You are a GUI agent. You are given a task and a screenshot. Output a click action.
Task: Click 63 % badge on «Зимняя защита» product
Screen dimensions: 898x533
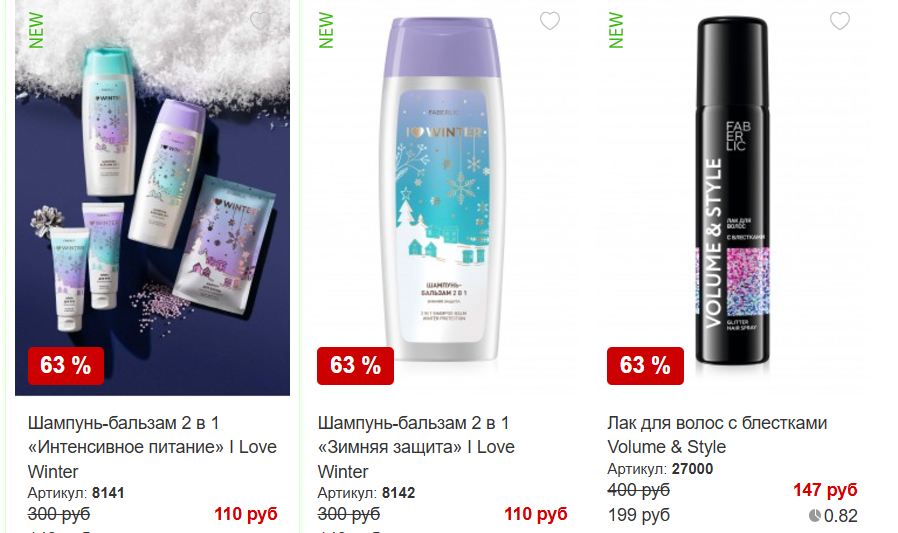(356, 365)
